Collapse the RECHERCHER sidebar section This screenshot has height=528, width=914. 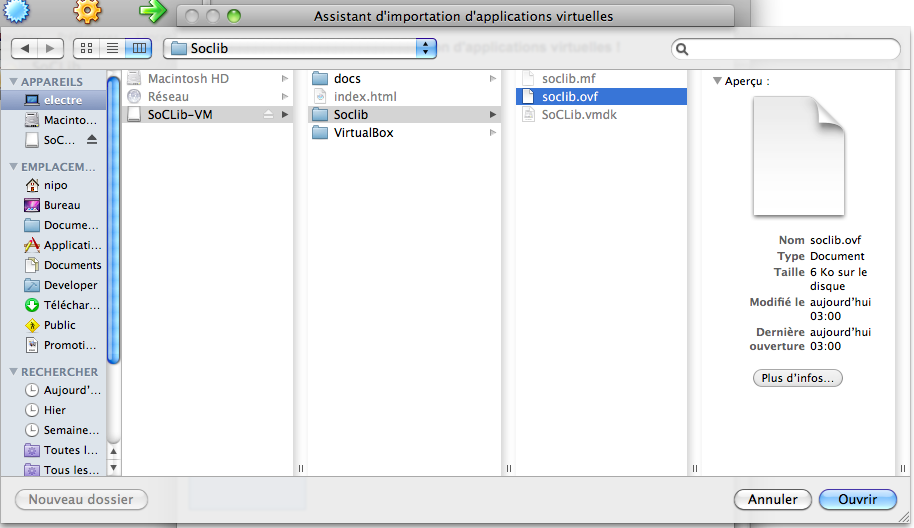(13, 371)
